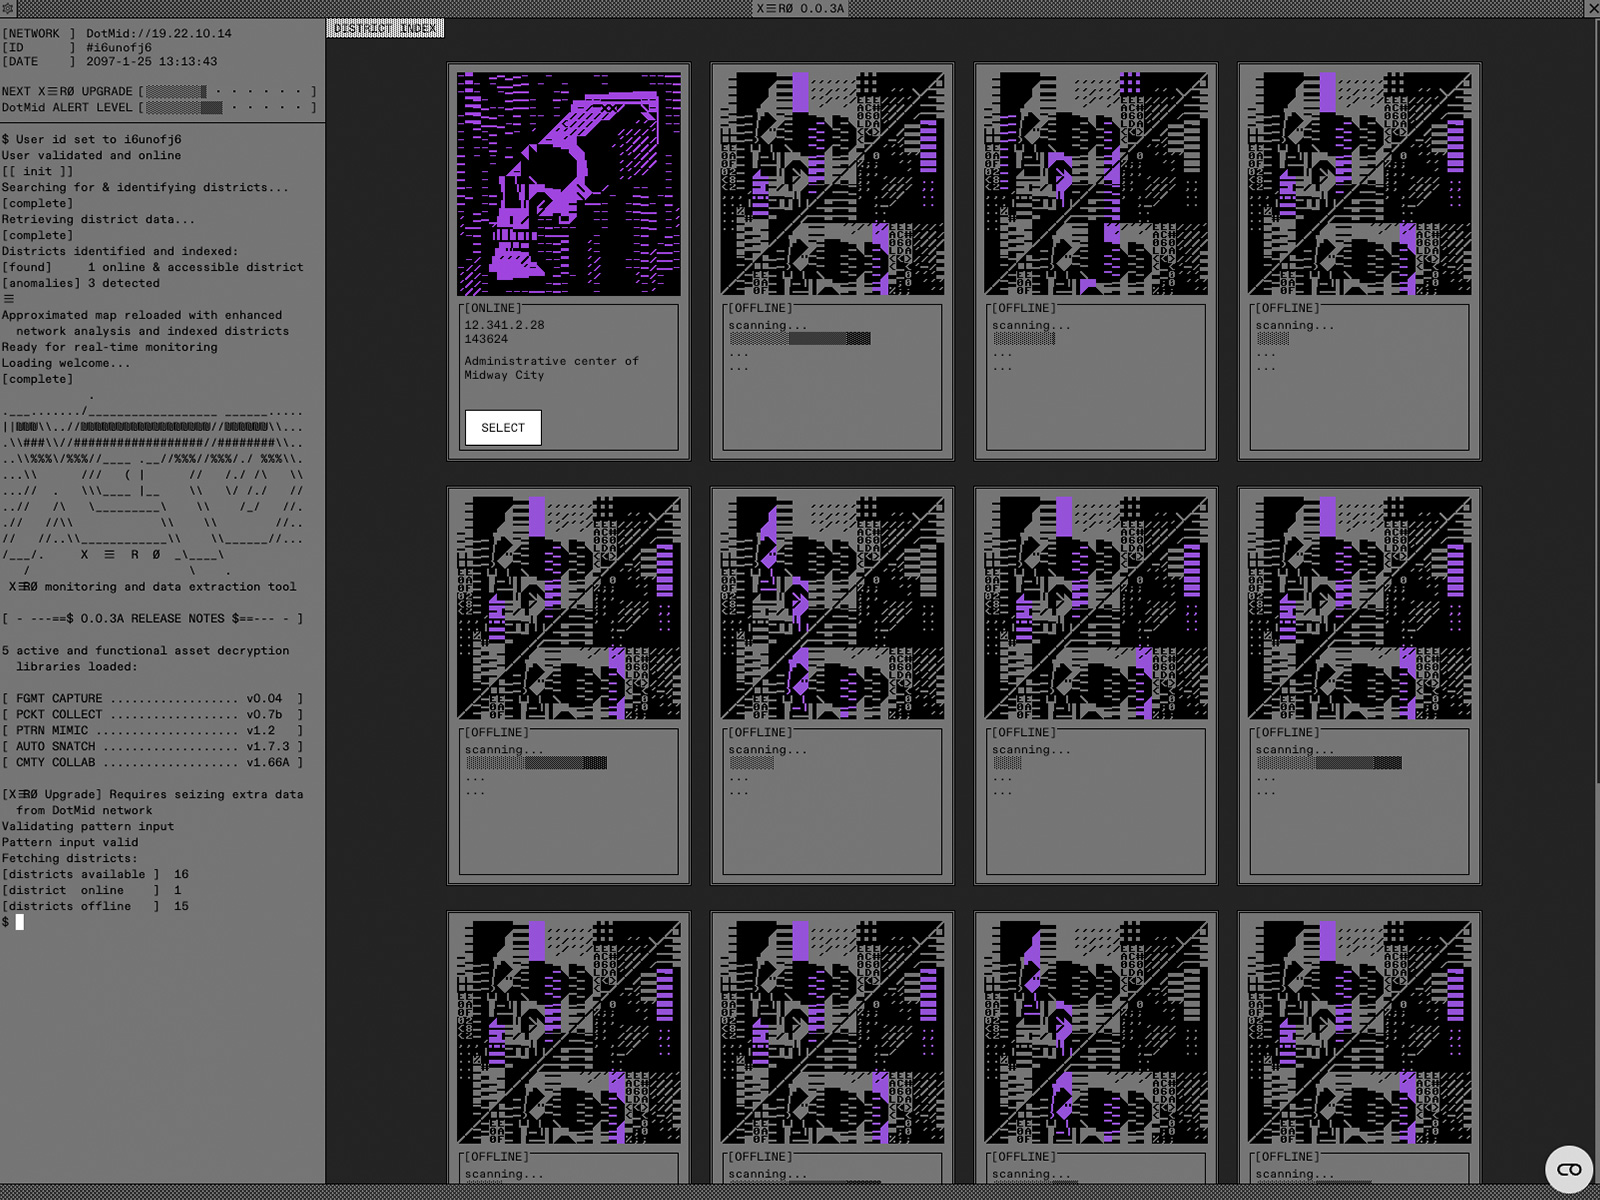The height and width of the screenshot is (1200, 1600).
Task: Click the PCKT COLLECT library entry
Action: (152, 714)
